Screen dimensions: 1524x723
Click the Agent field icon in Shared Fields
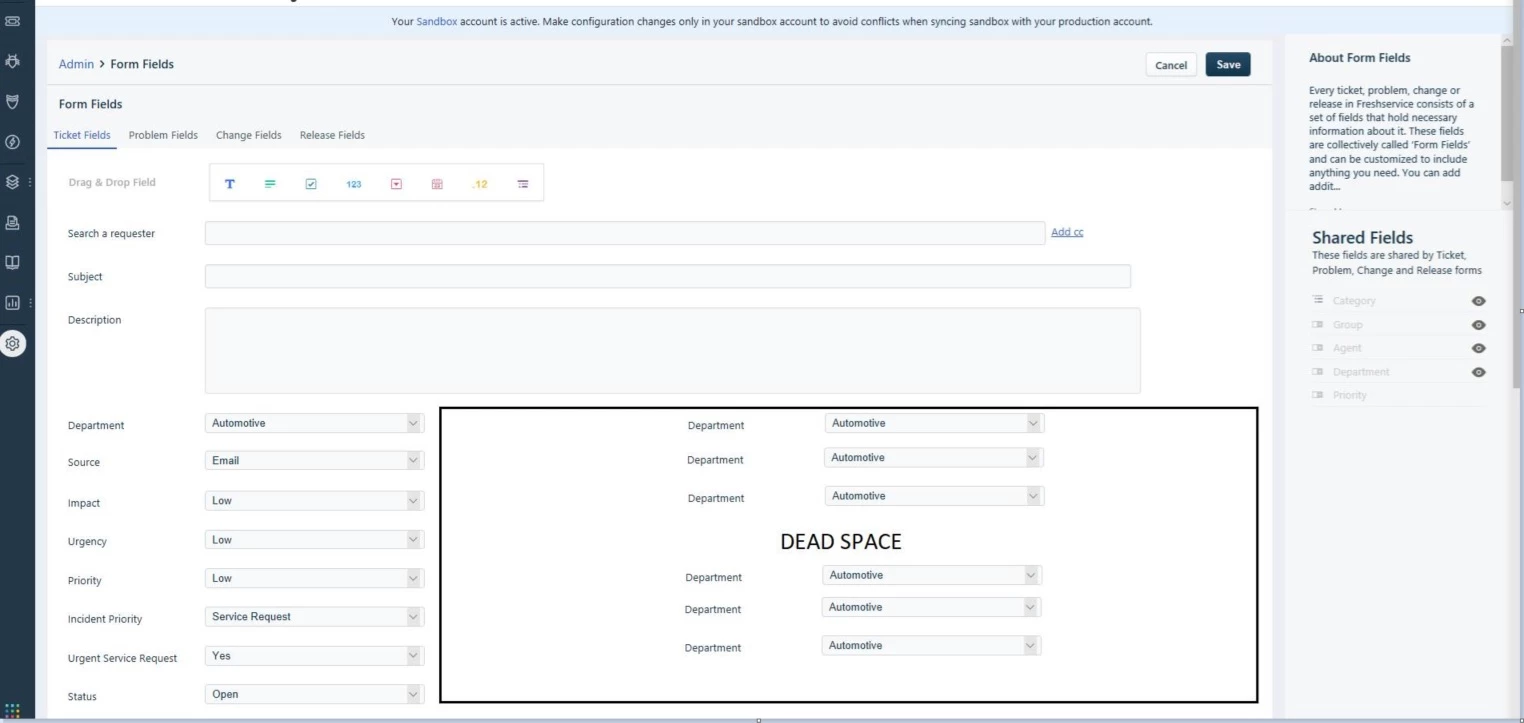point(1318,348)
